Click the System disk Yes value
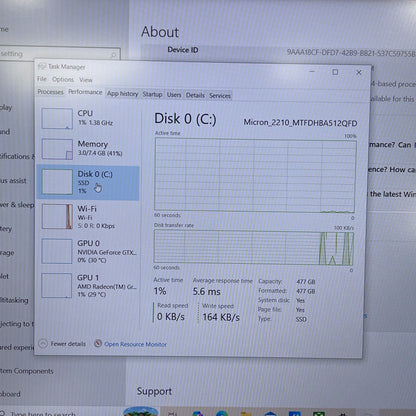Viewport: 416px width, 416px height. click(x=300, y=300)
